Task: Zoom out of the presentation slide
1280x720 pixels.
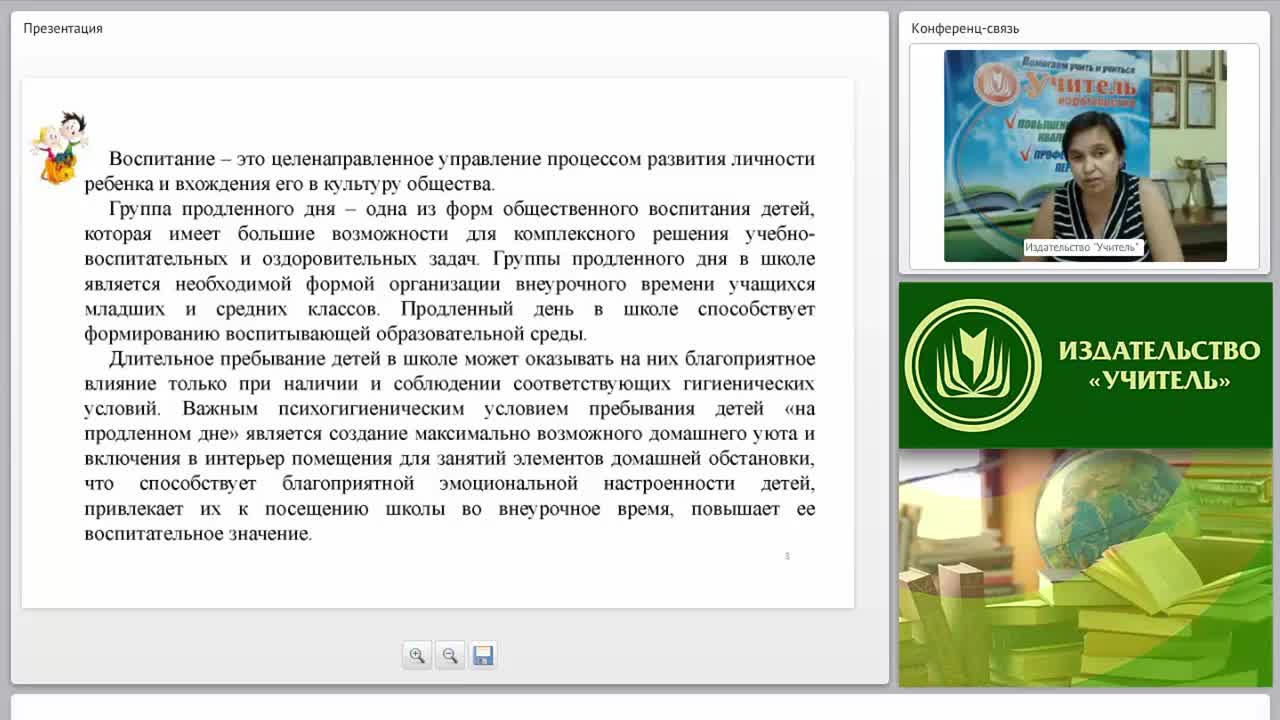Action: (x=450, y=655)
